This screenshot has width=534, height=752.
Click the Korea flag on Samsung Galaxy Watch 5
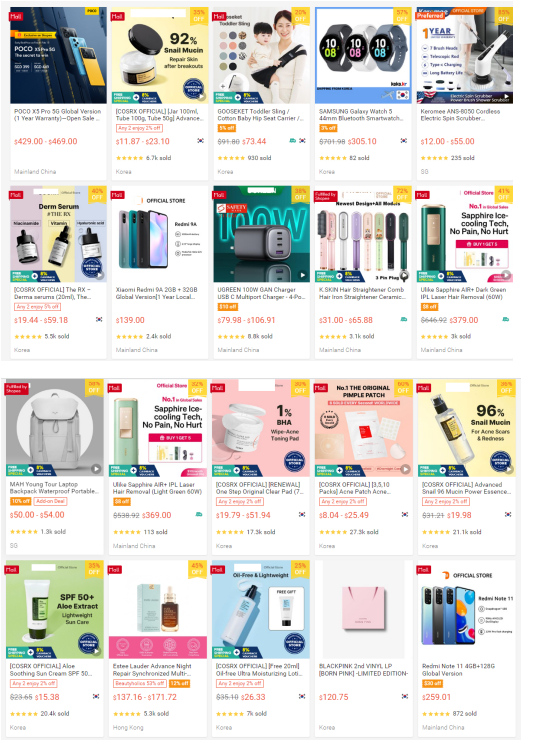click(x=404, y=141)
